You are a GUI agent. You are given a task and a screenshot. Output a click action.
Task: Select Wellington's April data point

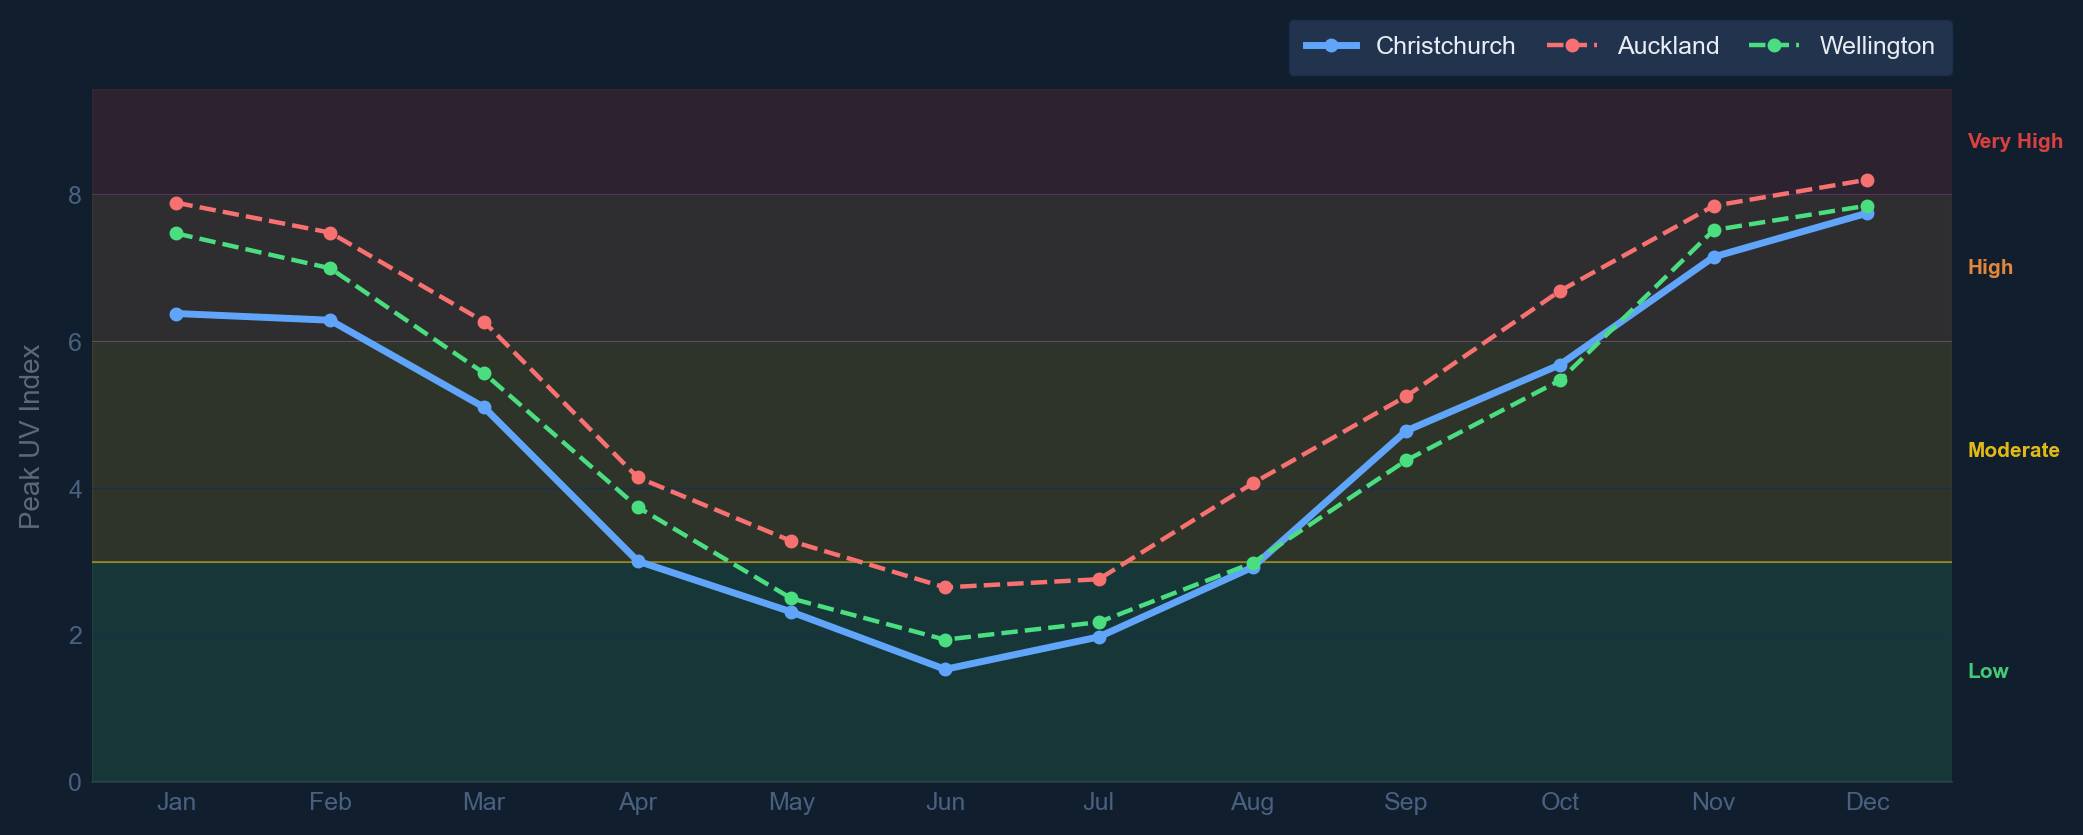[638, 507]
